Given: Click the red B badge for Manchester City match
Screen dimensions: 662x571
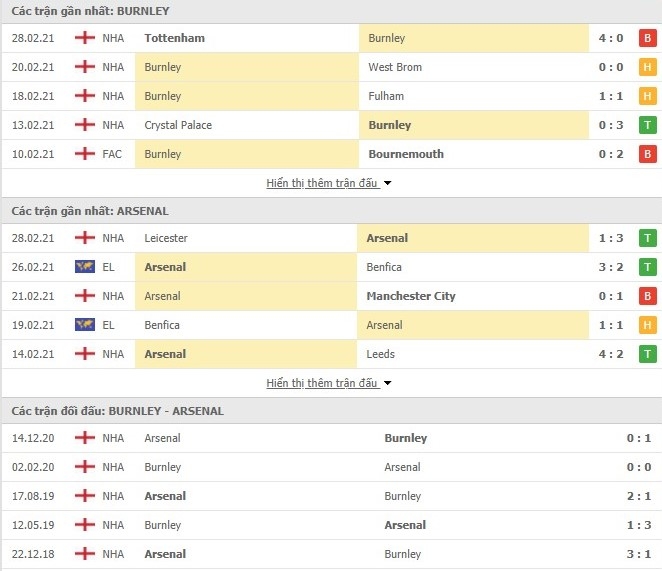Looking at the screenshot, I should 647,296.
